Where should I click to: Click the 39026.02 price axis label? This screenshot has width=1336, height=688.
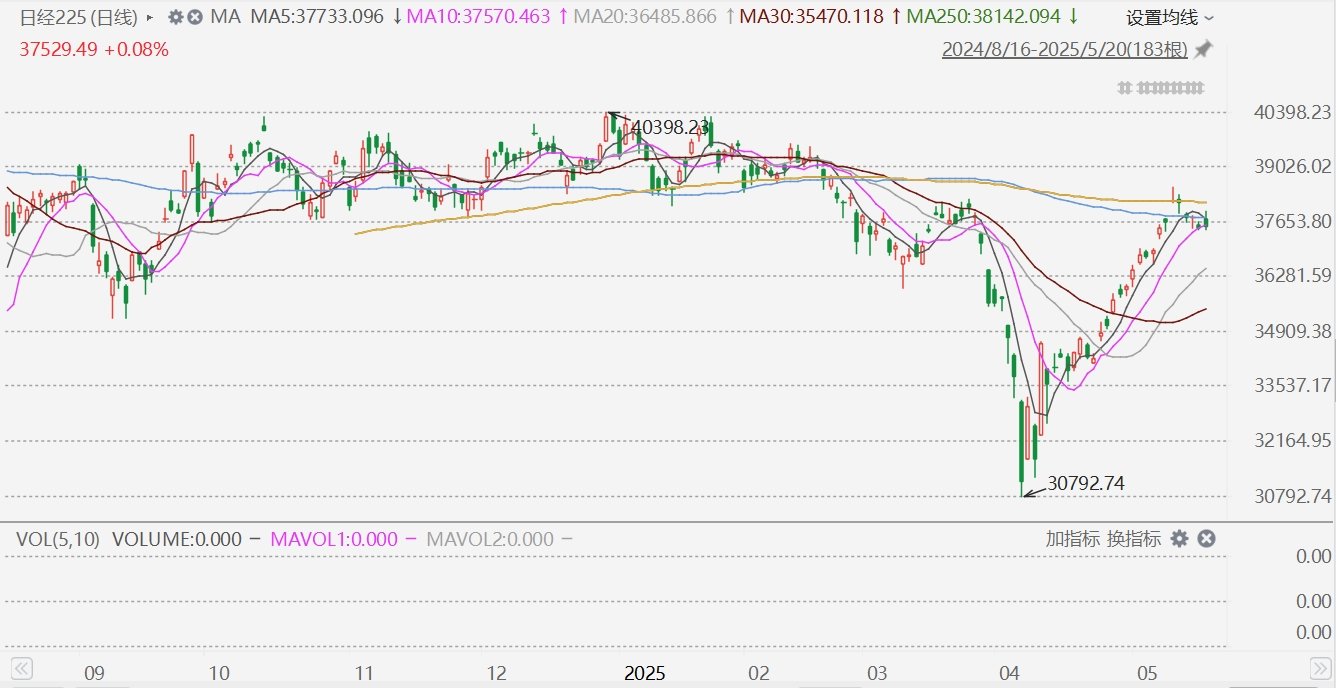[x=1291, y=166]
